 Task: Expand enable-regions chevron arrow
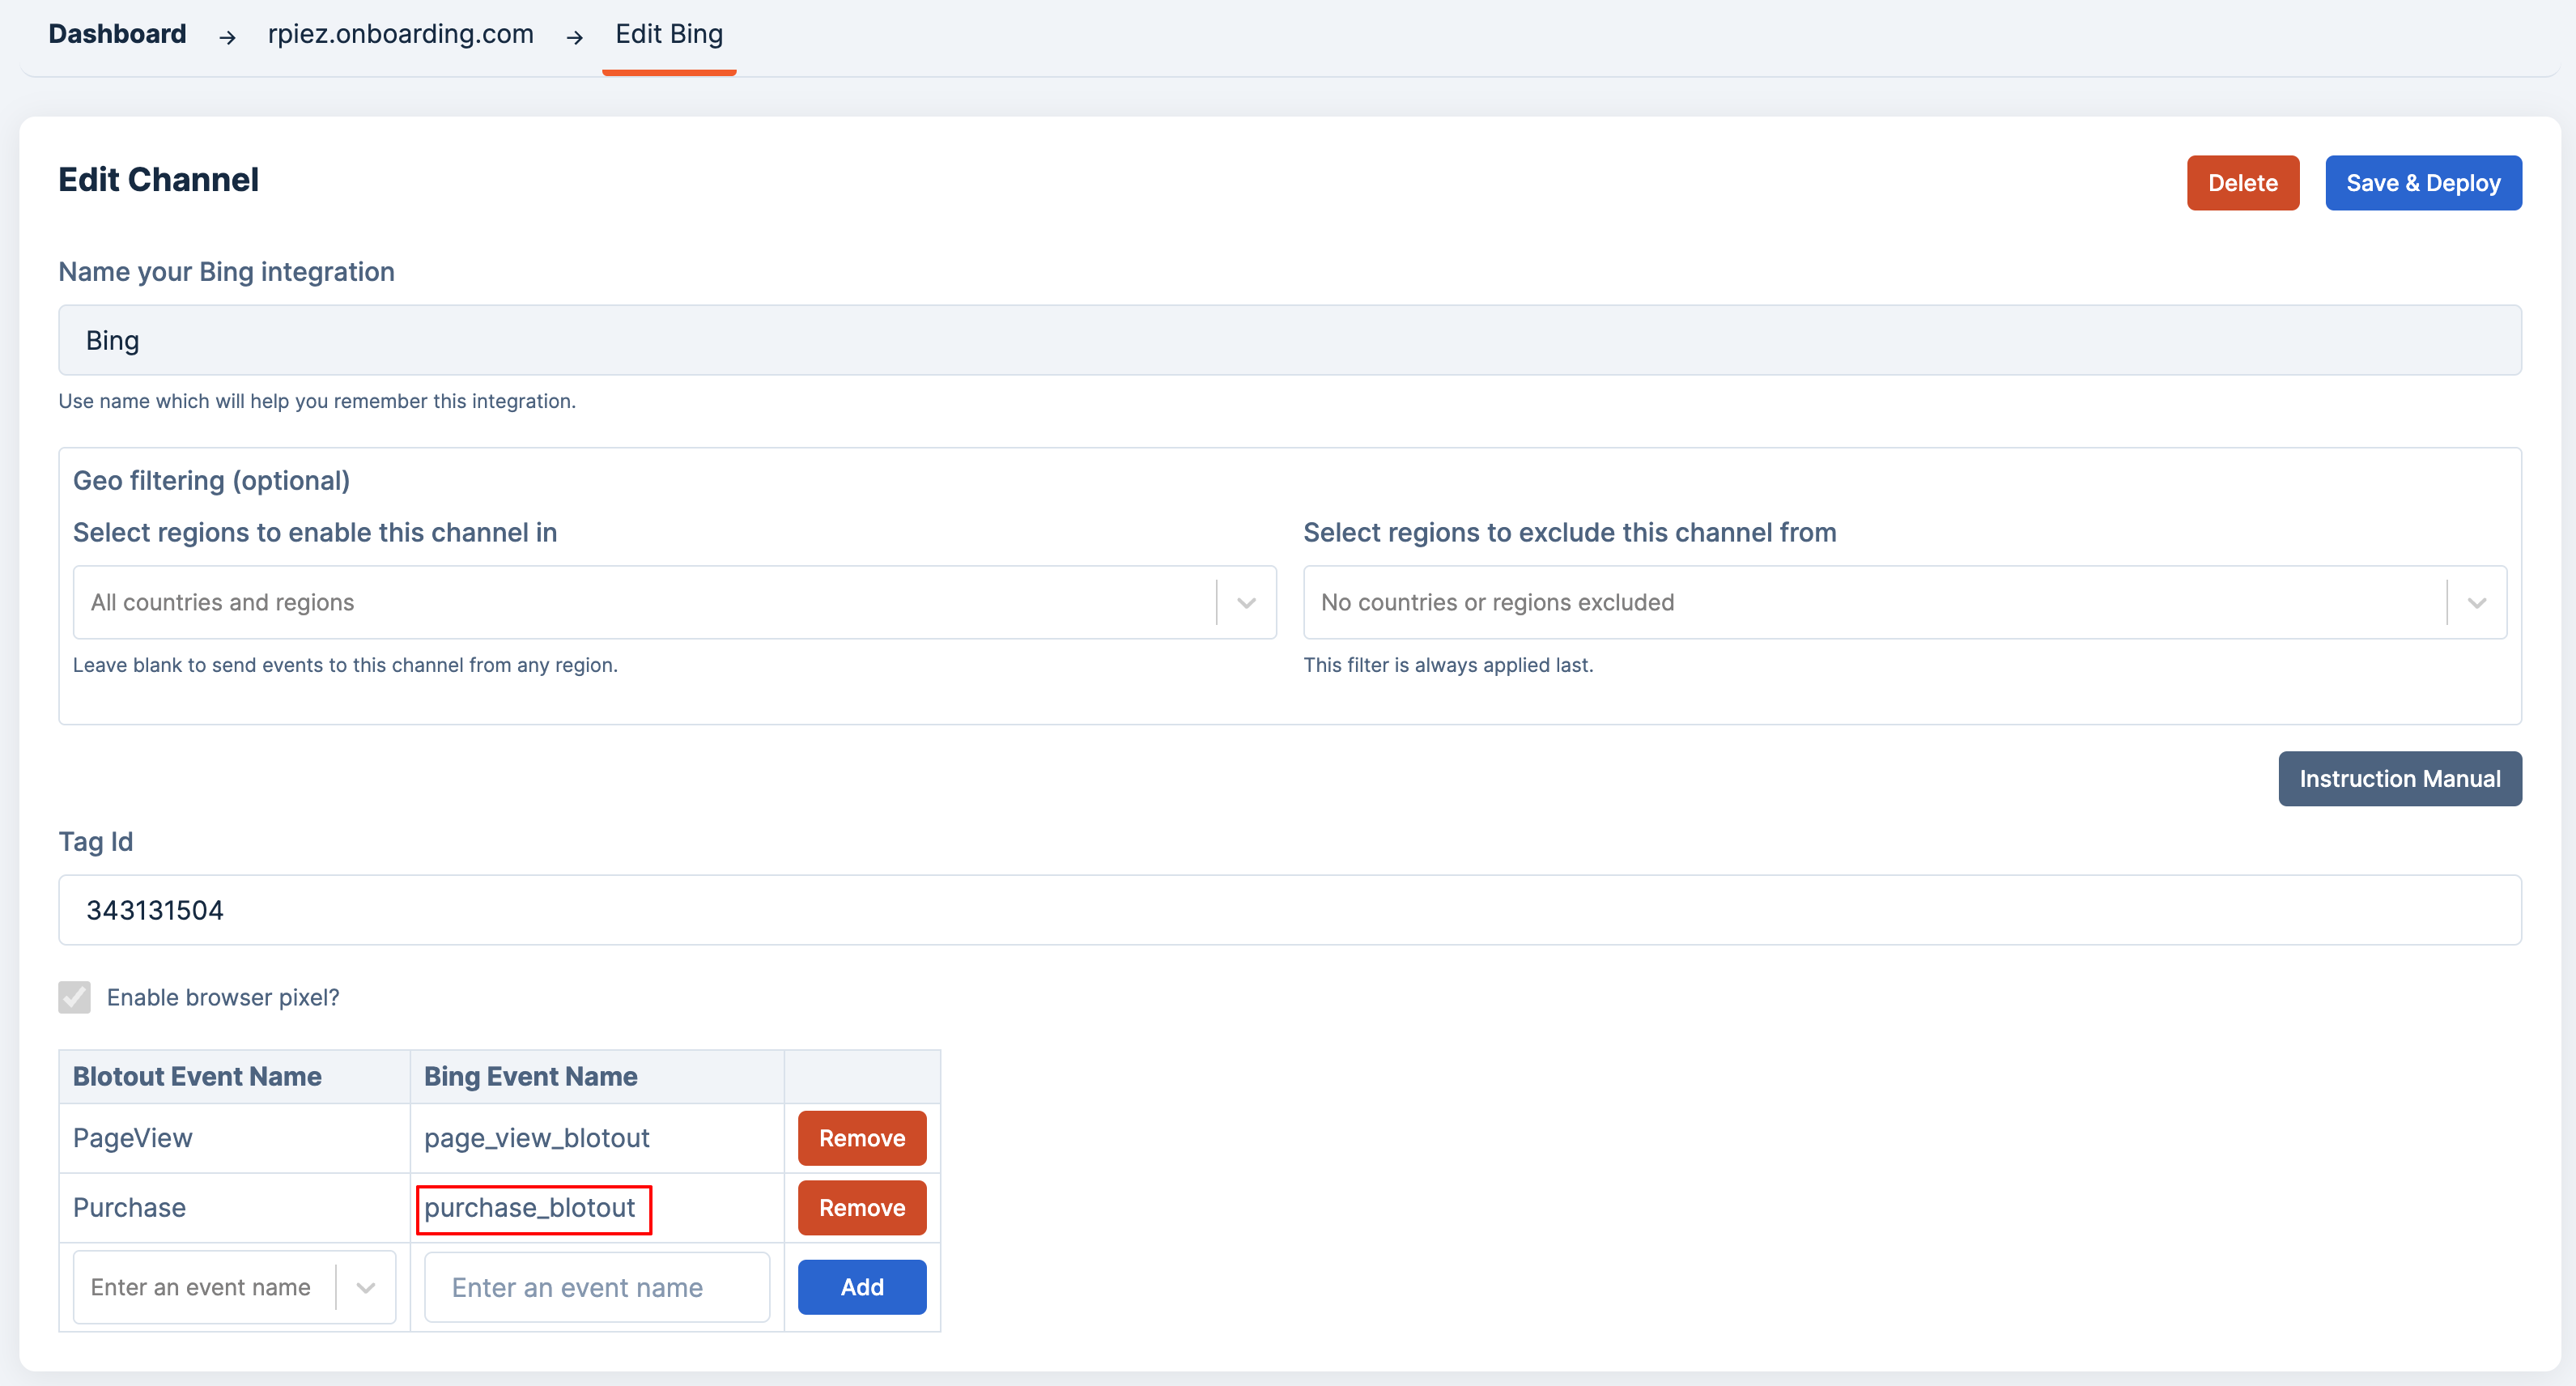[1245, 603]
